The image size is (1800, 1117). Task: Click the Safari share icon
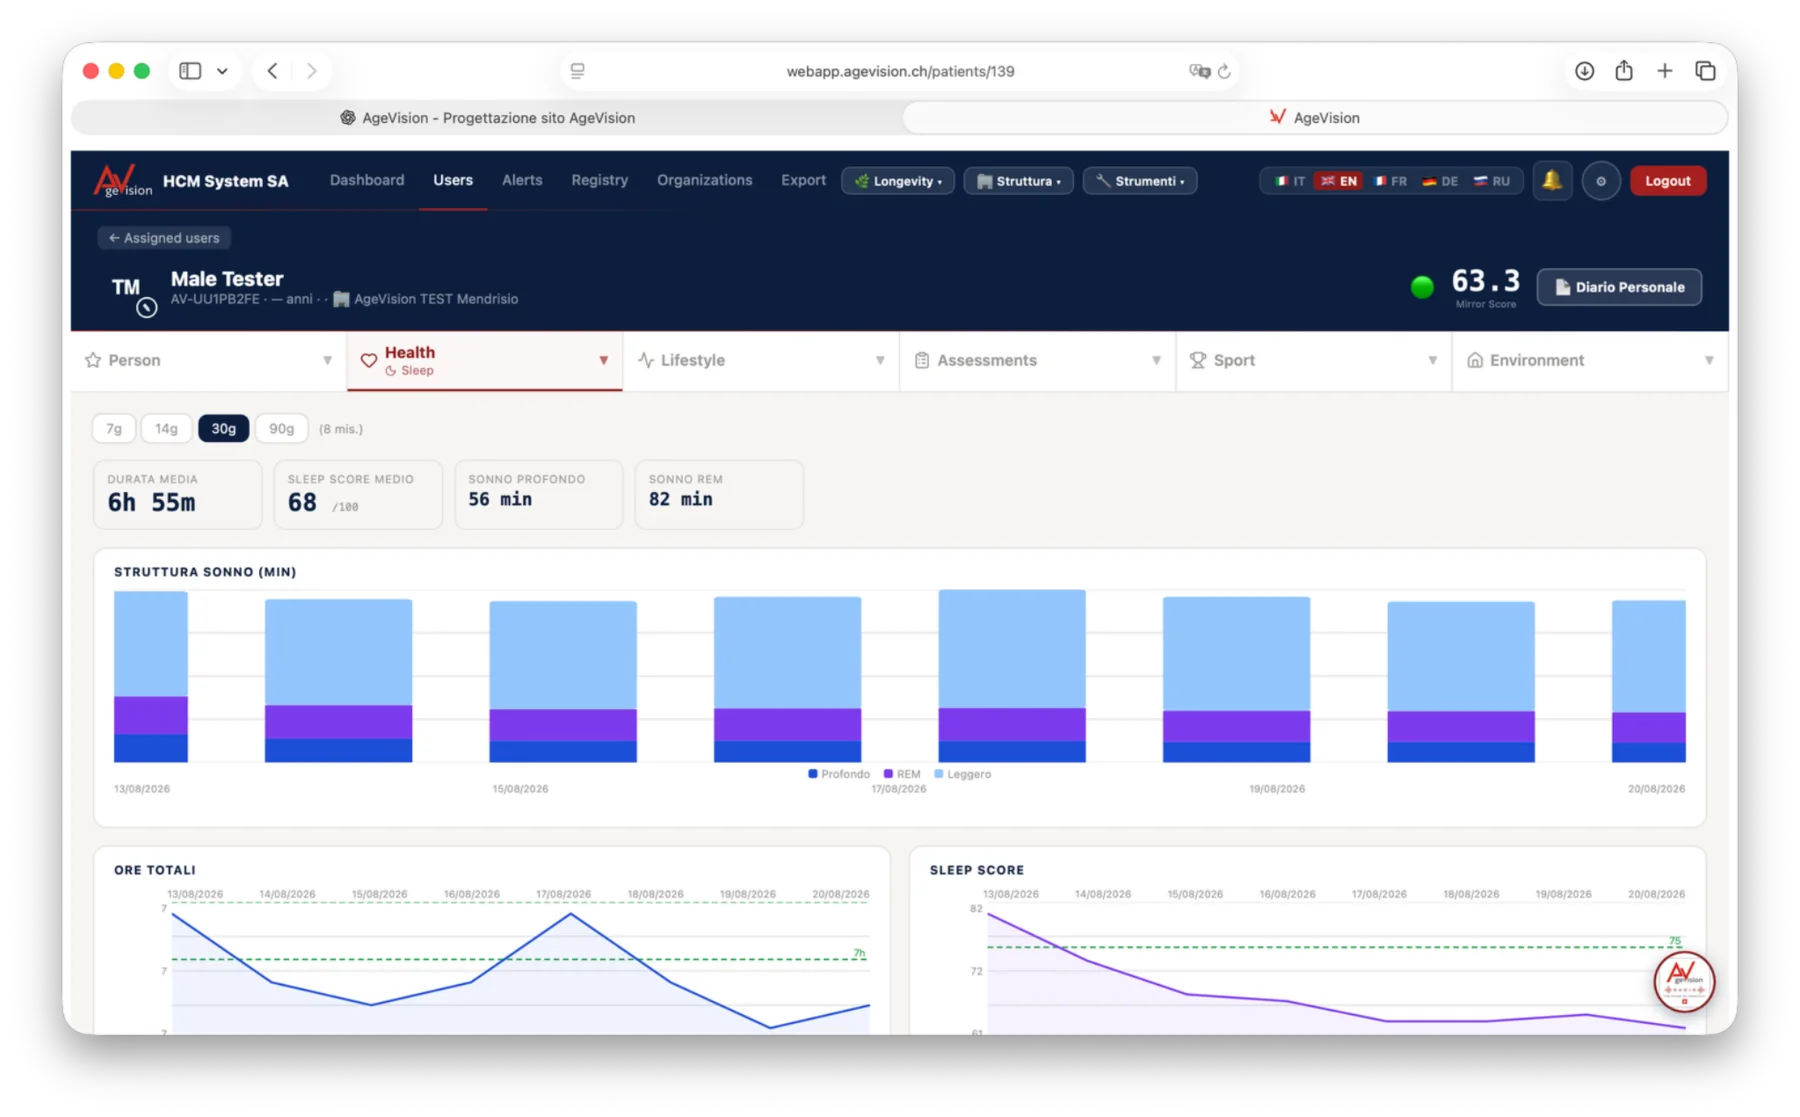click(x=1624, y=71)
